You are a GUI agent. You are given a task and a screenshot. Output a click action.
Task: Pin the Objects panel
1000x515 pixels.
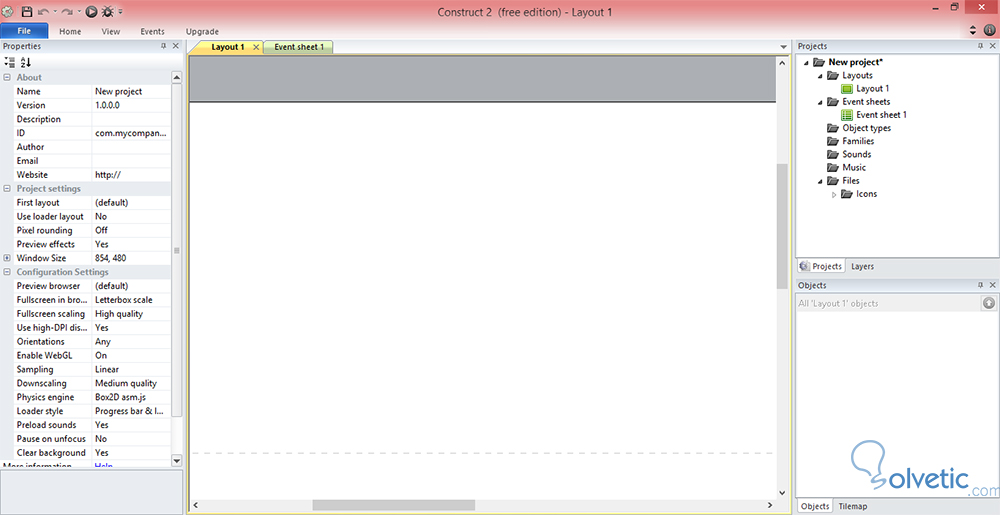[981, 285]
